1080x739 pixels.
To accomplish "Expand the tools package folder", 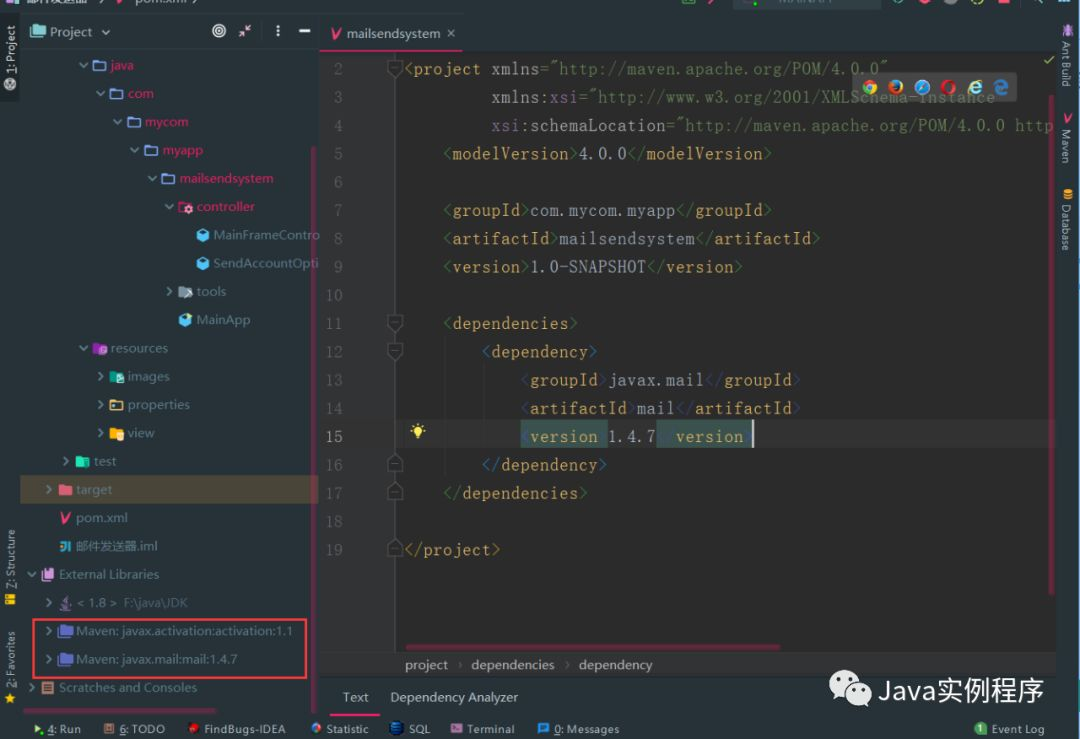I will [x=170, y=291].
